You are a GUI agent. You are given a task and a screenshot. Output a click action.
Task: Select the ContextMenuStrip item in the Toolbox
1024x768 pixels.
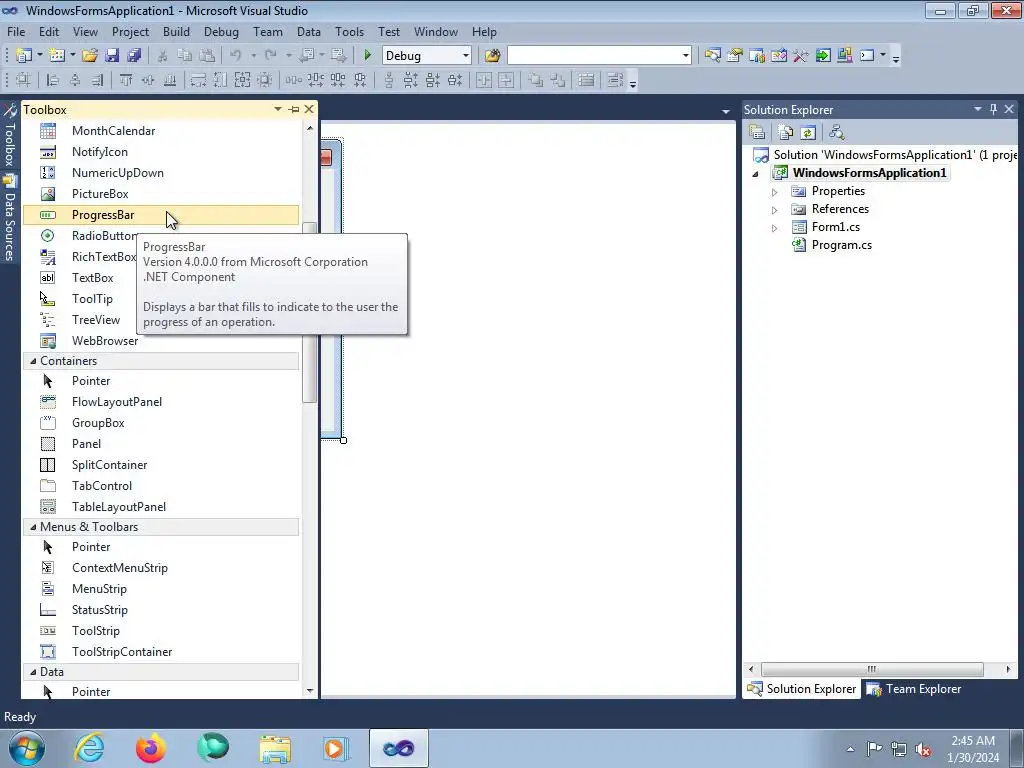(161, 568)
